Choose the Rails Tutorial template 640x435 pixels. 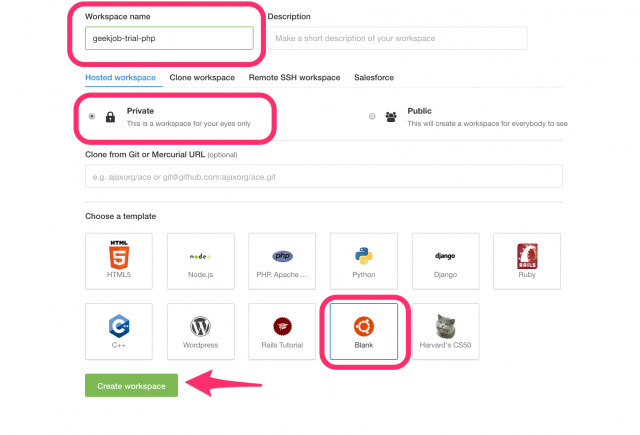click(x=282, y=331)
